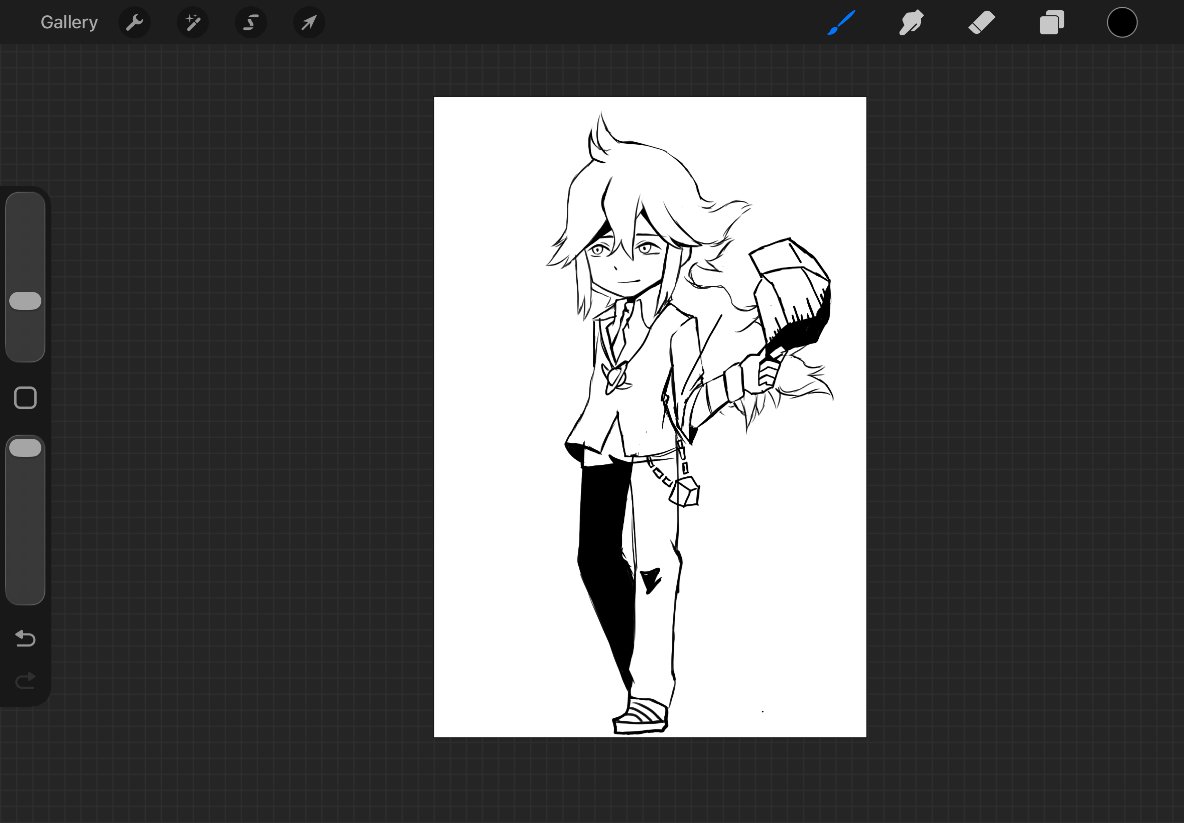Click the brush size slider handle

(25, 301)
